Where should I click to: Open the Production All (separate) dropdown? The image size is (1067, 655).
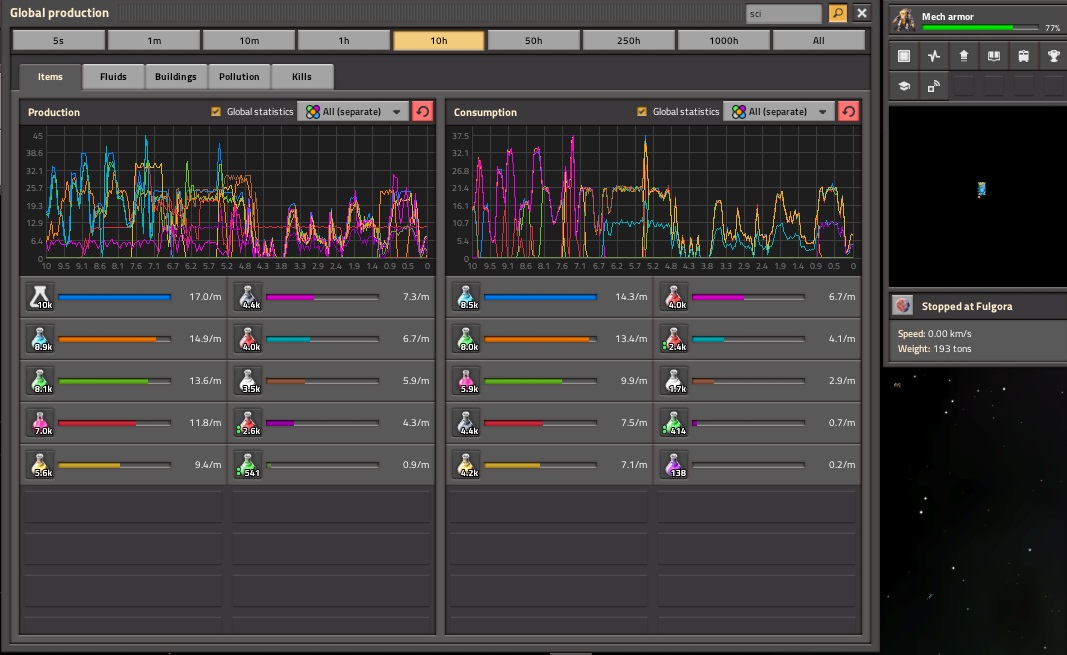point(353,112)
